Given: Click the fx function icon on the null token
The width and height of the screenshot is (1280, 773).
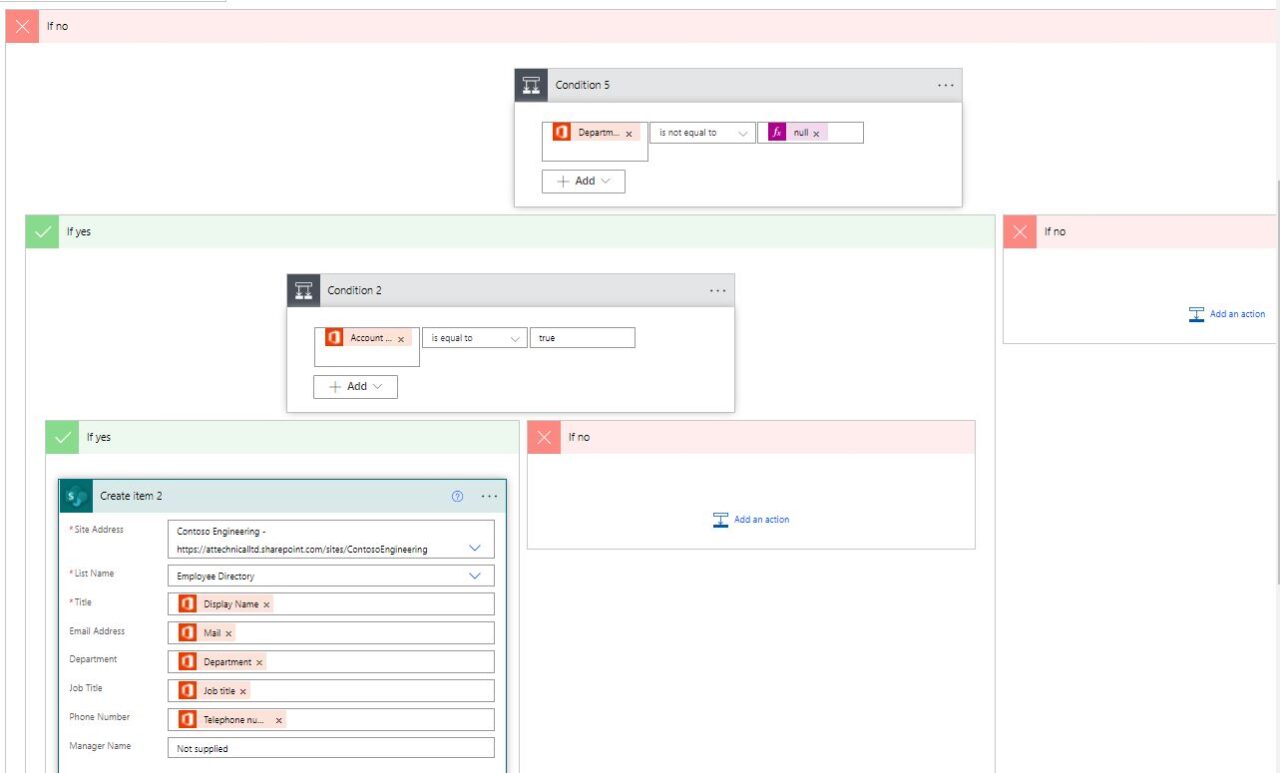Looking at the screenshot, I should pyautogui.click(x=775, y=131).
